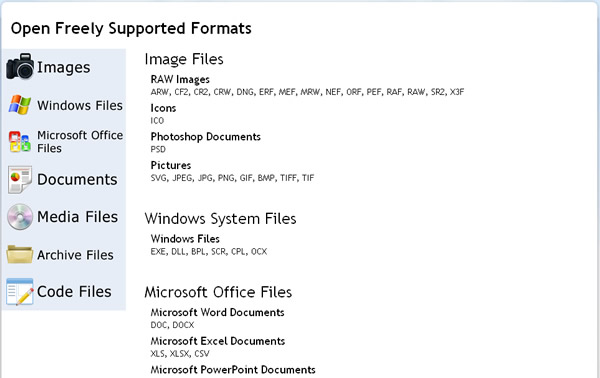This screenshot has height=378, width=600.
Task: Click the Archive Files folder icon
Action: coord(20,254)
